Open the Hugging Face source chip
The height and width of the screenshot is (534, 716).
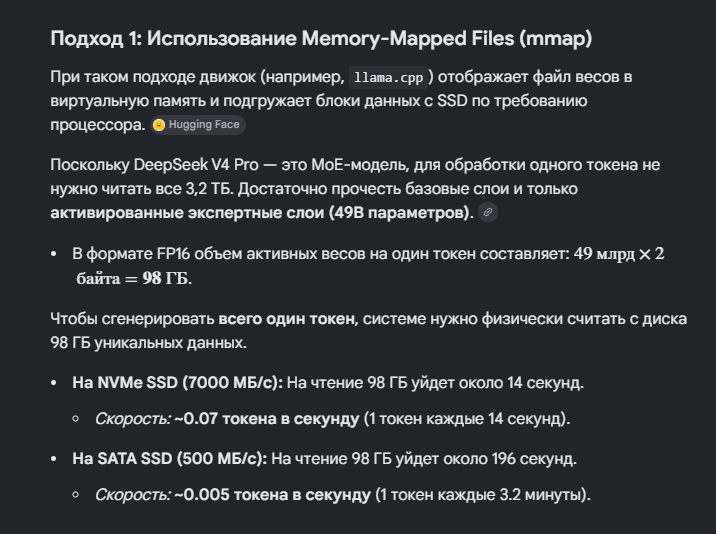[198, 125]
